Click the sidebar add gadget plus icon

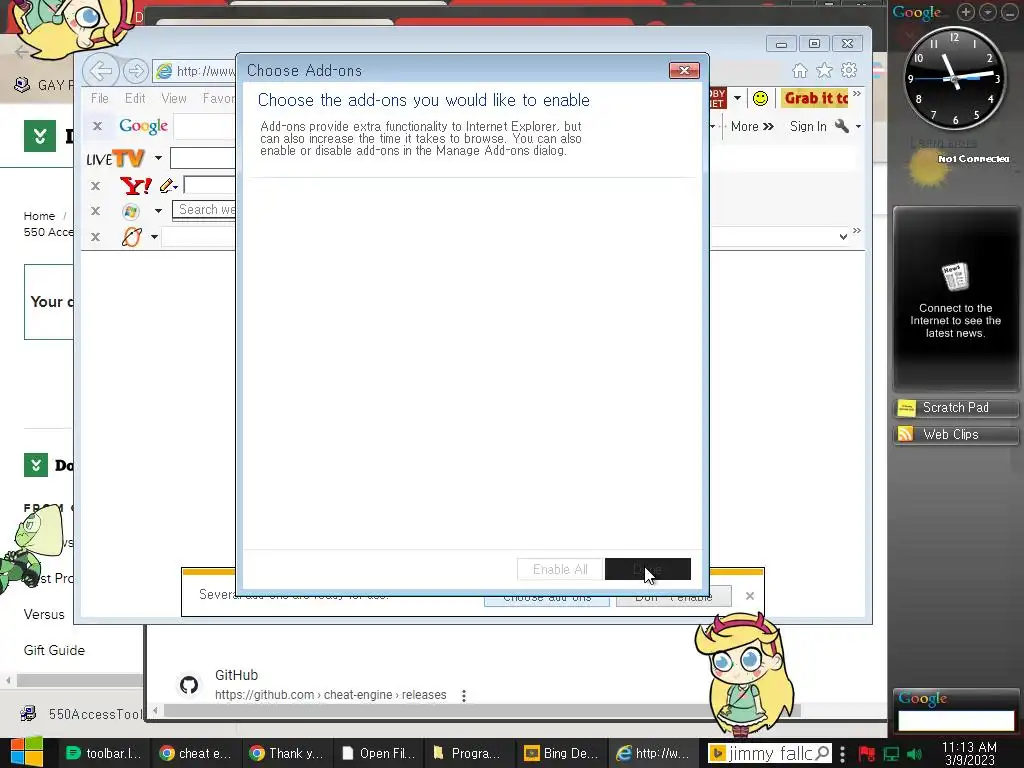point(966,12)
